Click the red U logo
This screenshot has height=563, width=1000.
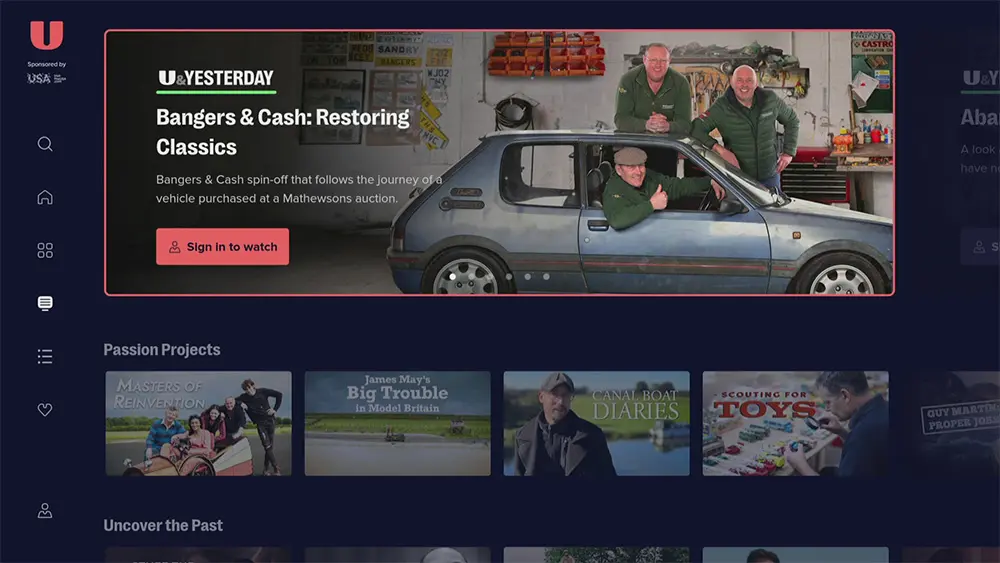pyautogui.click(x=47, y=35)
